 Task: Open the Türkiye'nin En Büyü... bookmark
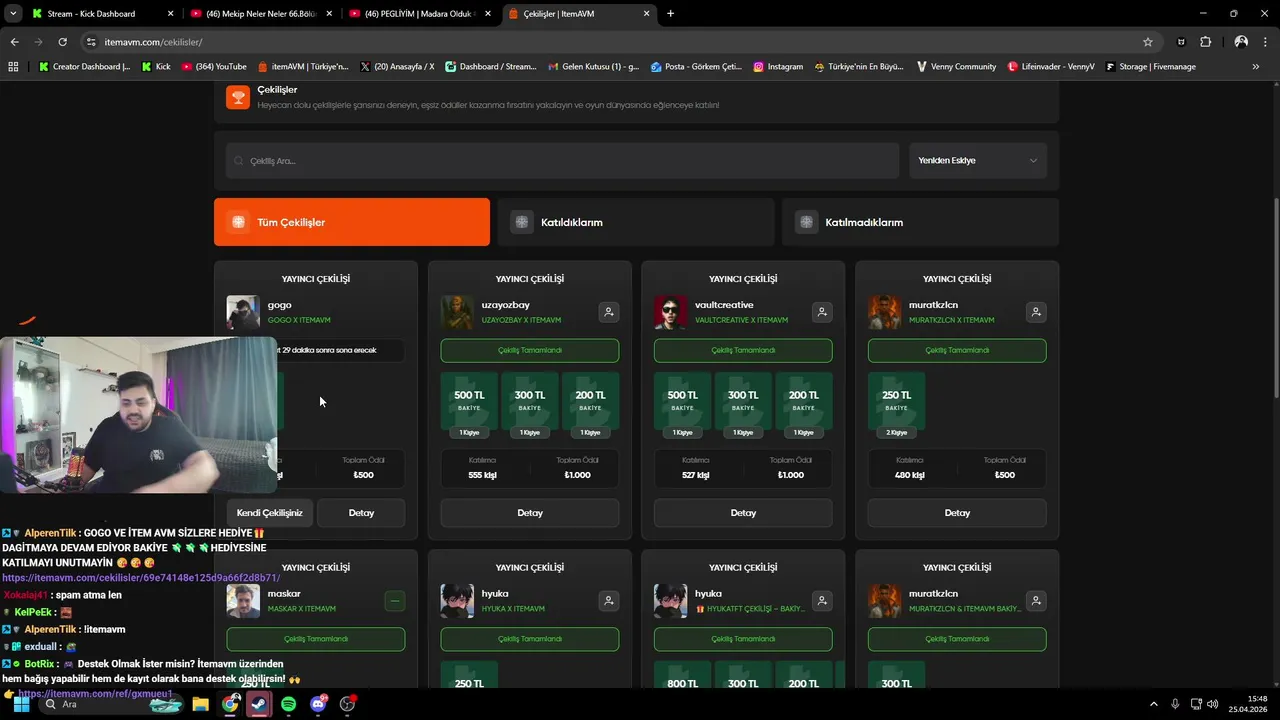tap(860, 67)
